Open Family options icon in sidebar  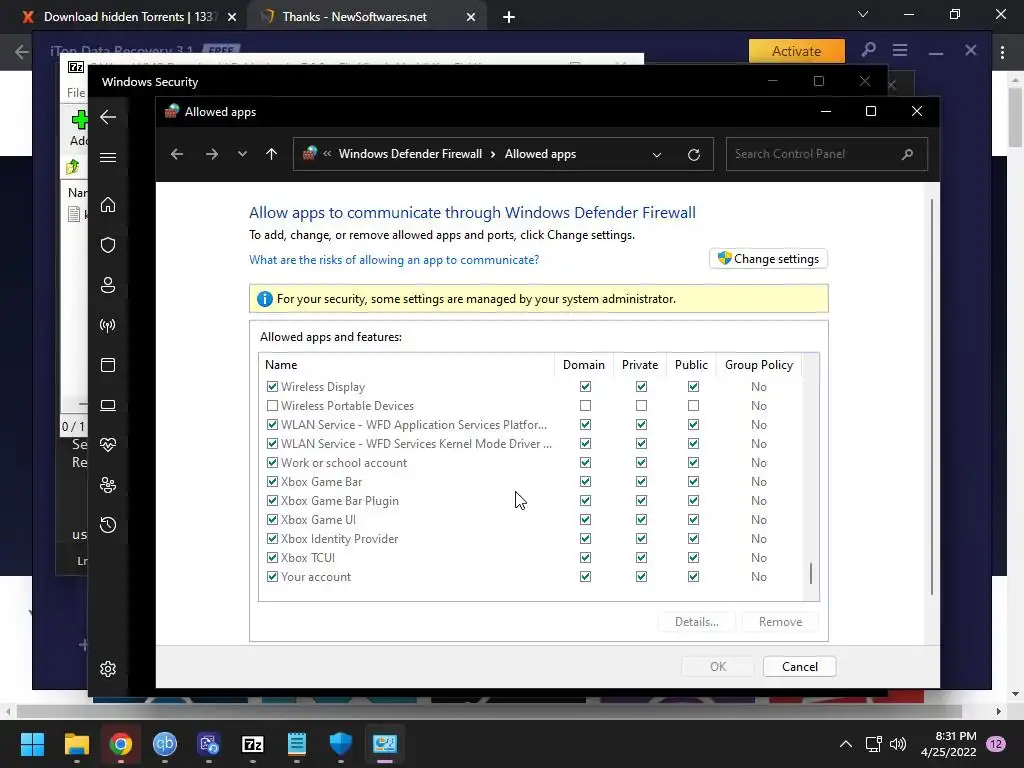(108, 485)
